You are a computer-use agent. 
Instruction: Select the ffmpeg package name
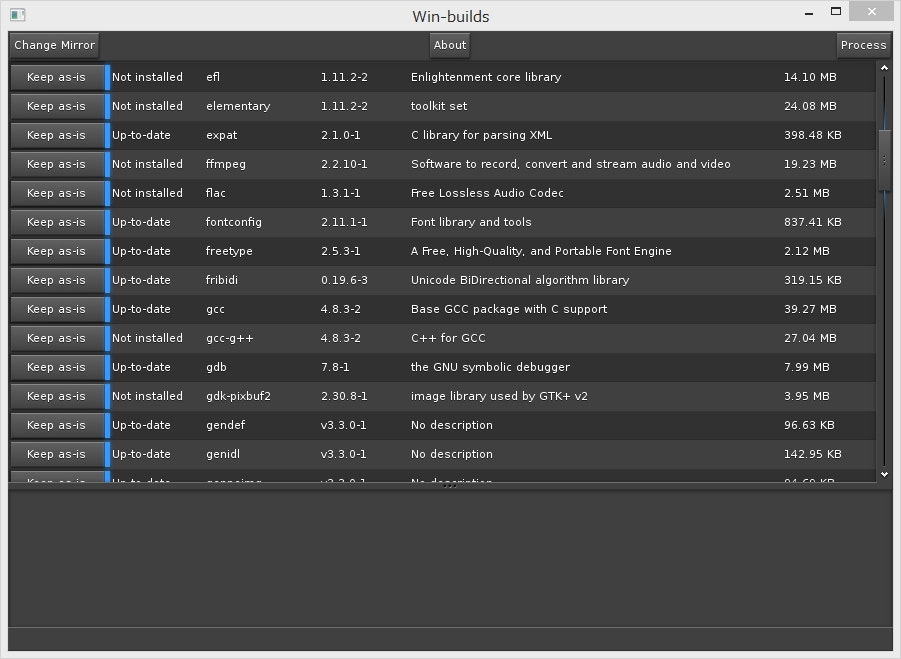[x=225, y=164]
